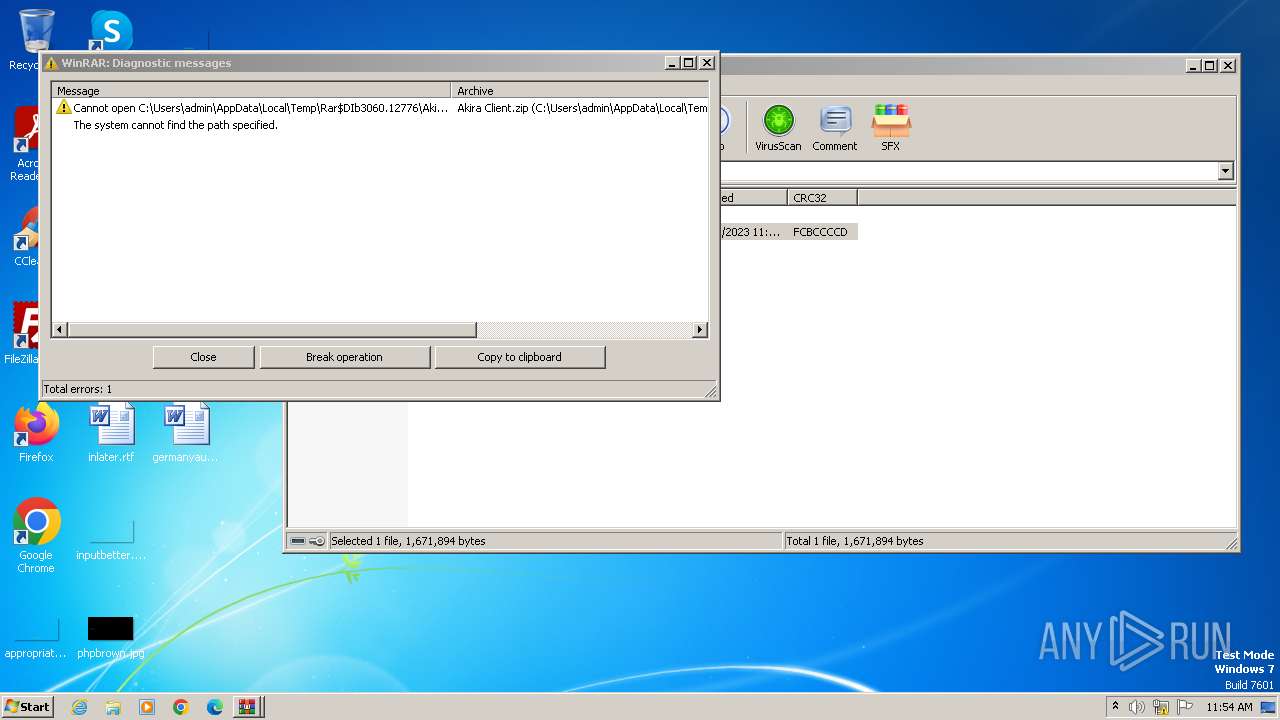Click the Break operation button

(344, 357)
